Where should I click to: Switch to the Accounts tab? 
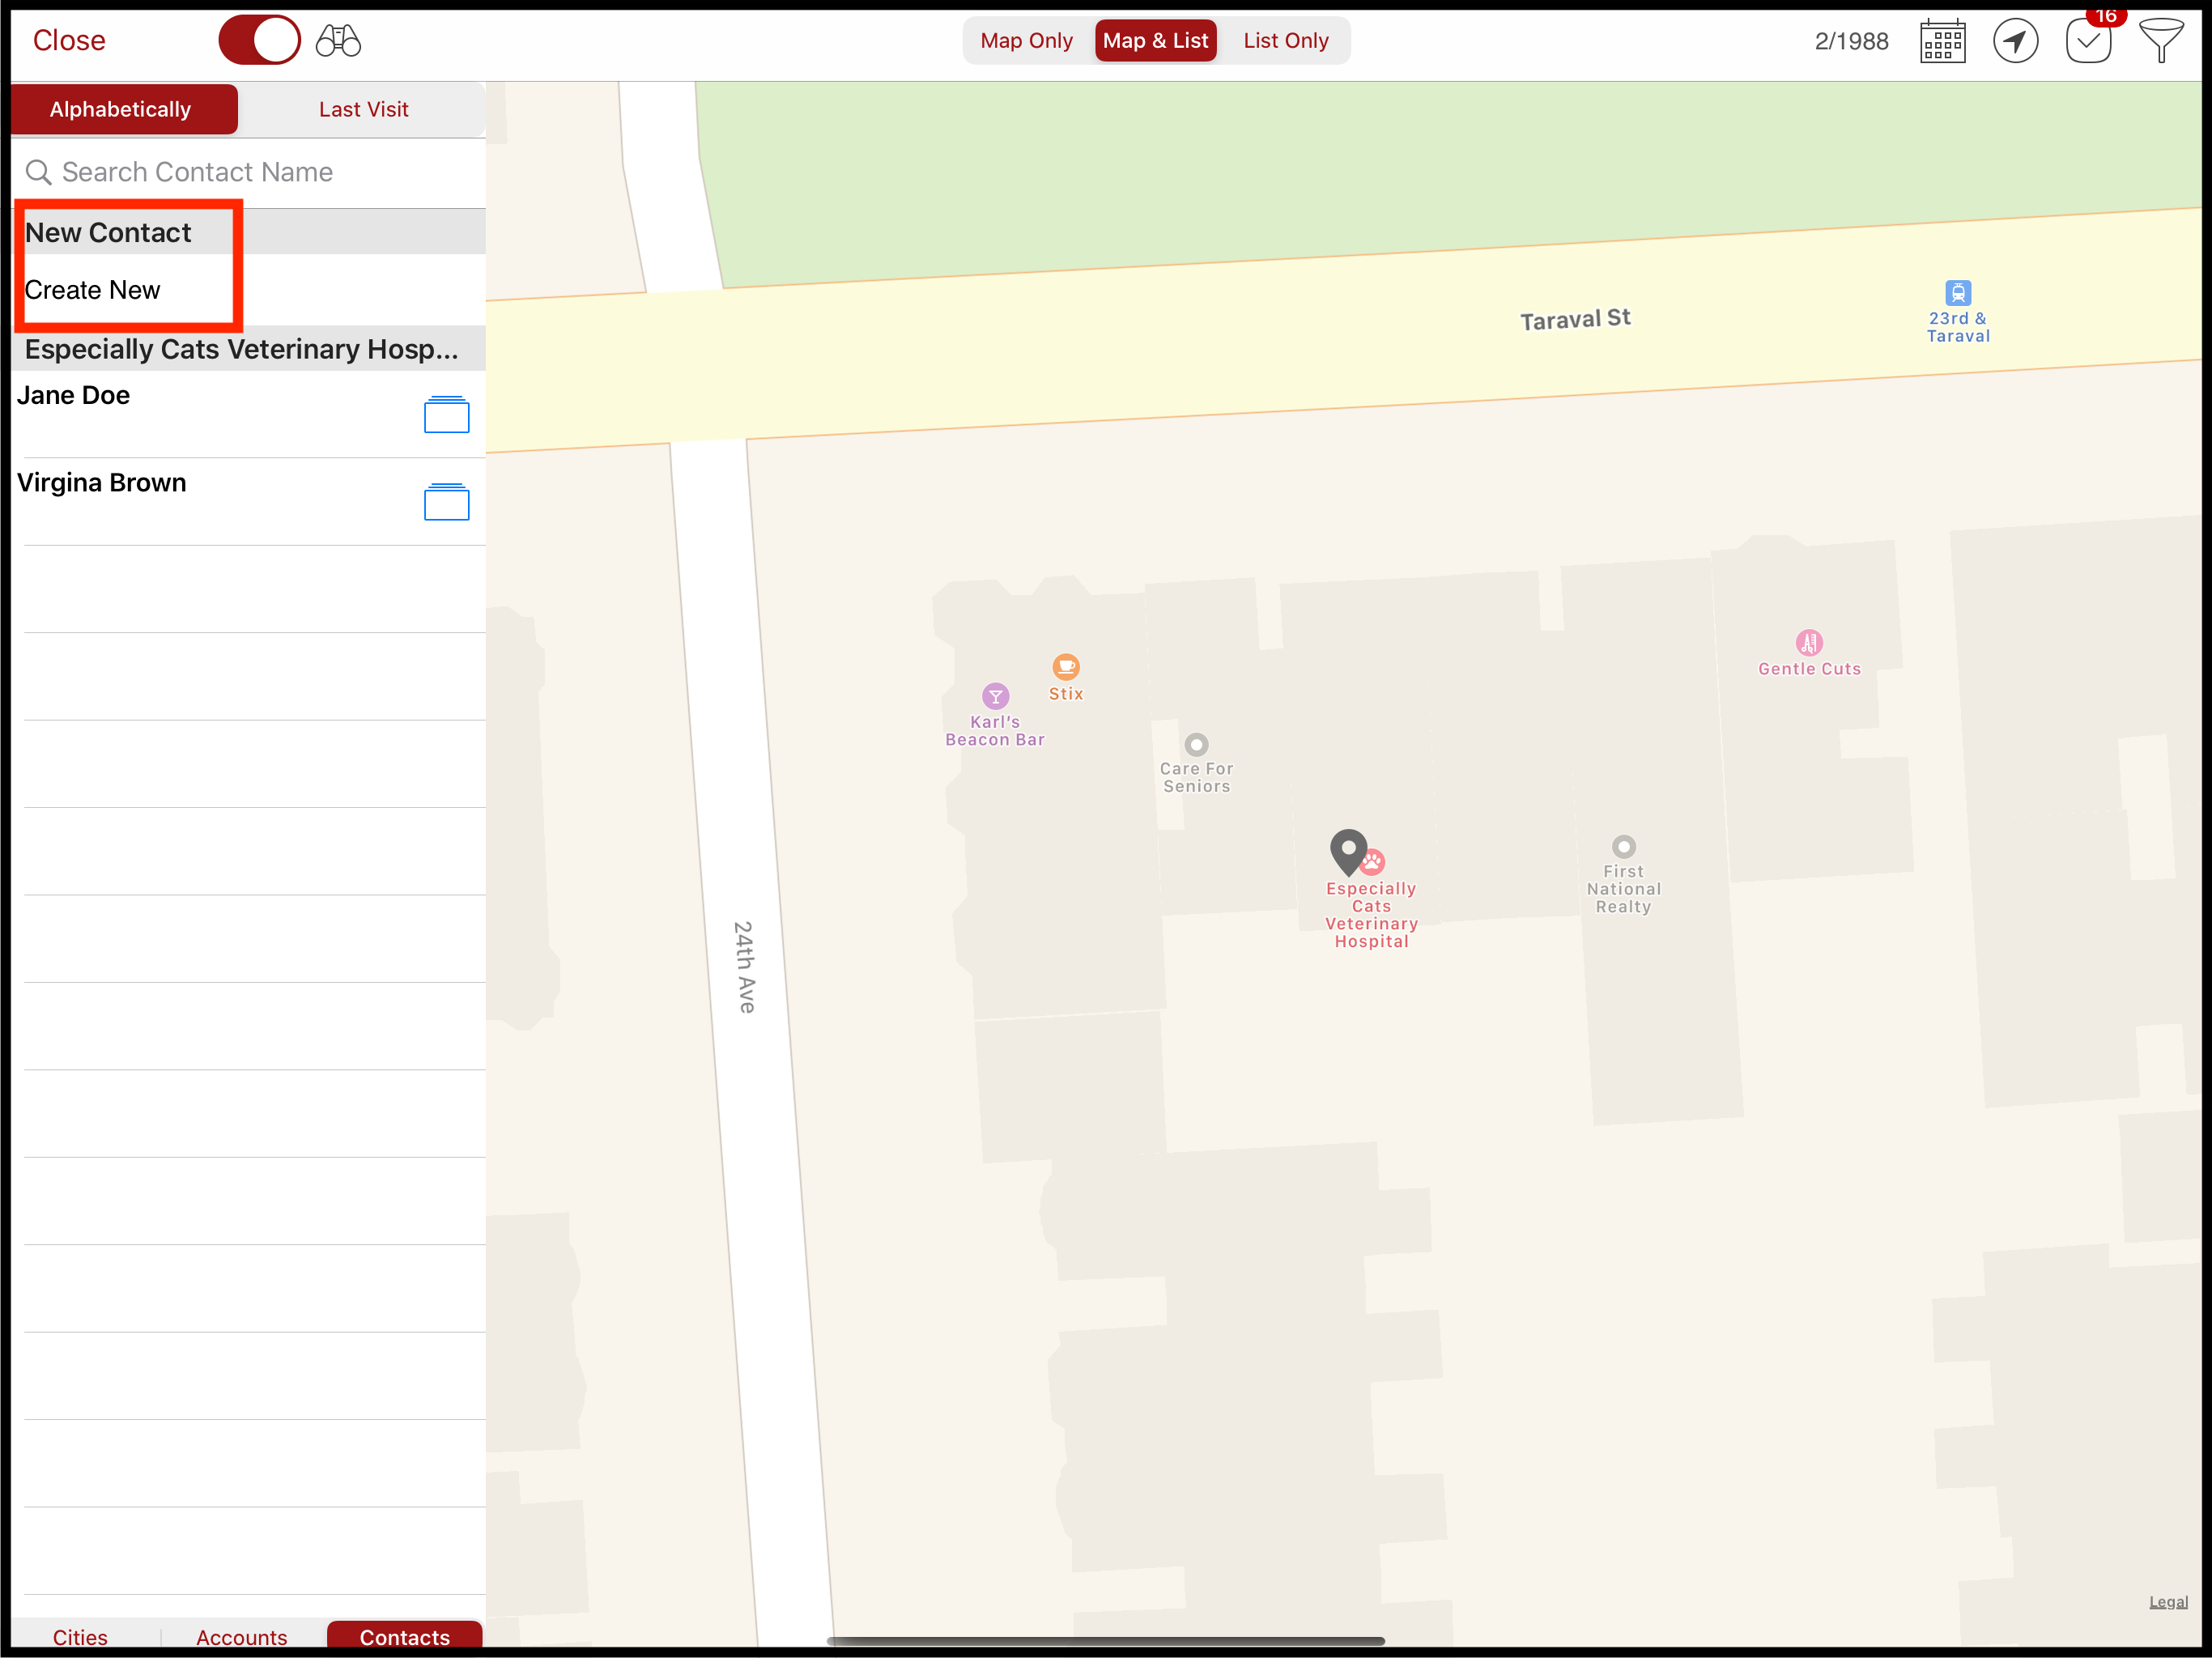[x=241, y=1637]
